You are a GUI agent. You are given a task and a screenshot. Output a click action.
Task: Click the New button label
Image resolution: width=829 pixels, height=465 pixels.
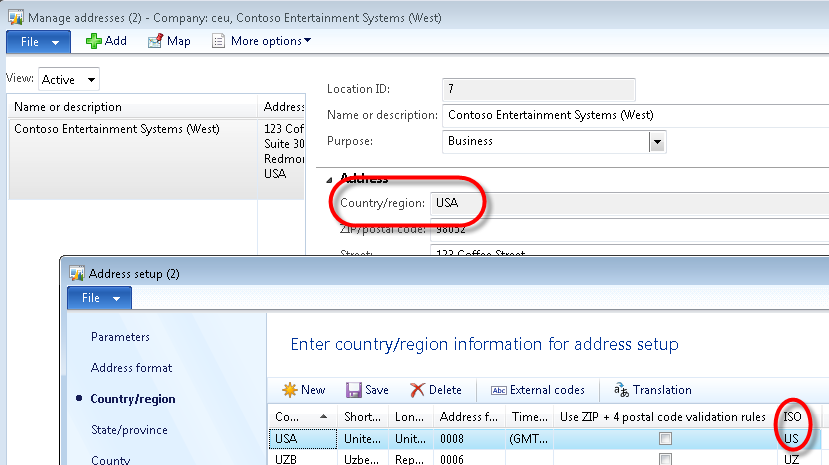[313, 390]
